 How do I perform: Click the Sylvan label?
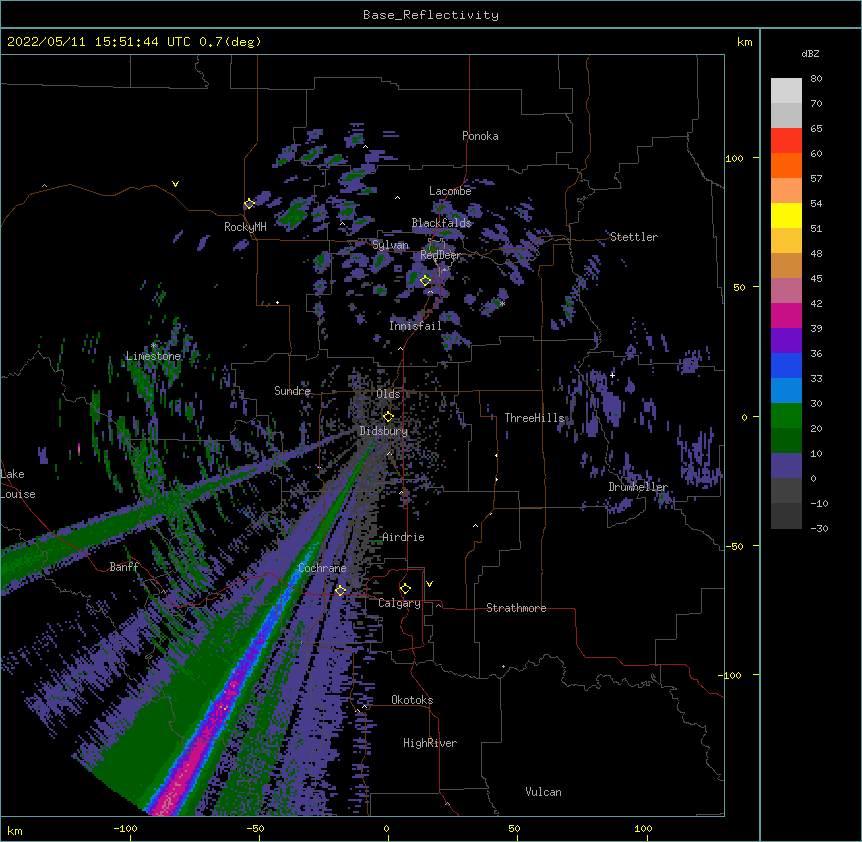[390, 245]
